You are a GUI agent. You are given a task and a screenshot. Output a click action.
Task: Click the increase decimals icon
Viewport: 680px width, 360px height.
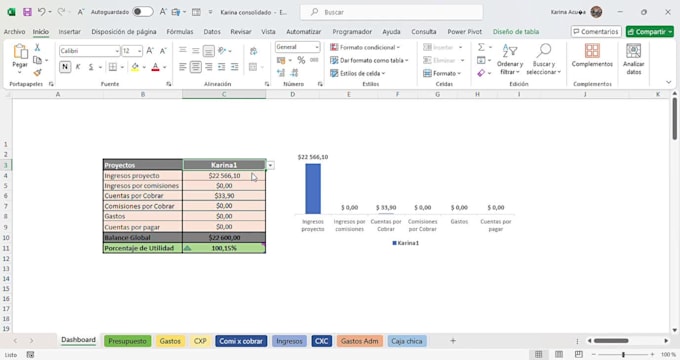(281, 72)
